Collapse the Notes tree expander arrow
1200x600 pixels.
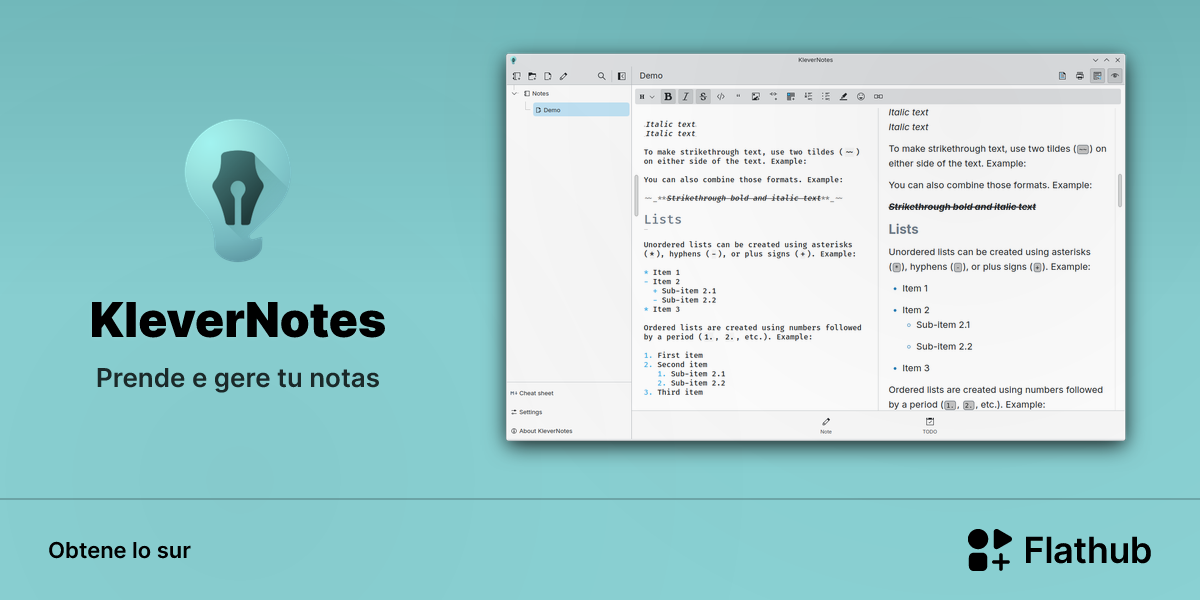[515, 93]
